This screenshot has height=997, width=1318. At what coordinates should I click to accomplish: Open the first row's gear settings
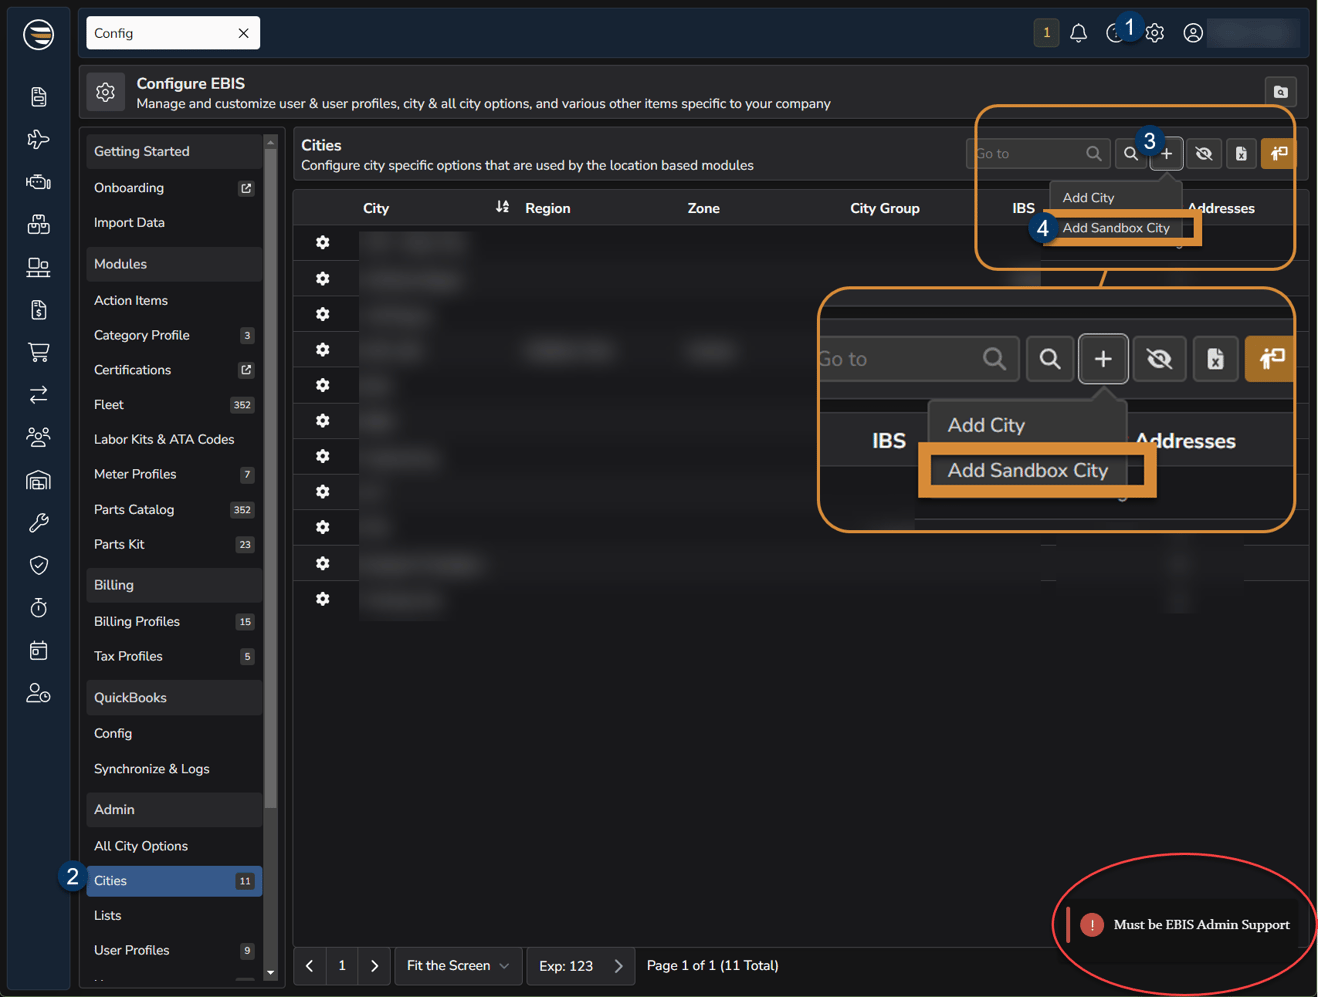tap(322, 242)
